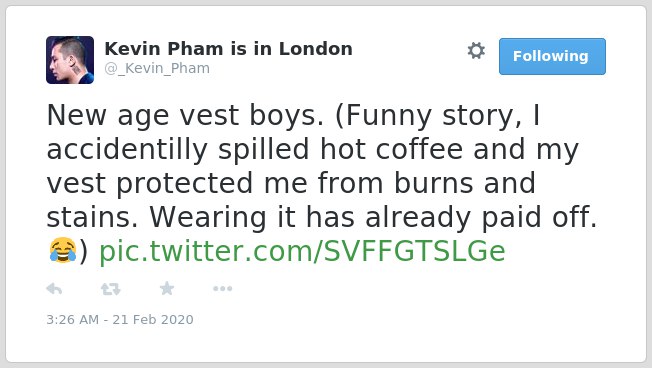652x368 pixels.
Task: Favorite the tweet with the star icon
Action: tap(167, 288)
